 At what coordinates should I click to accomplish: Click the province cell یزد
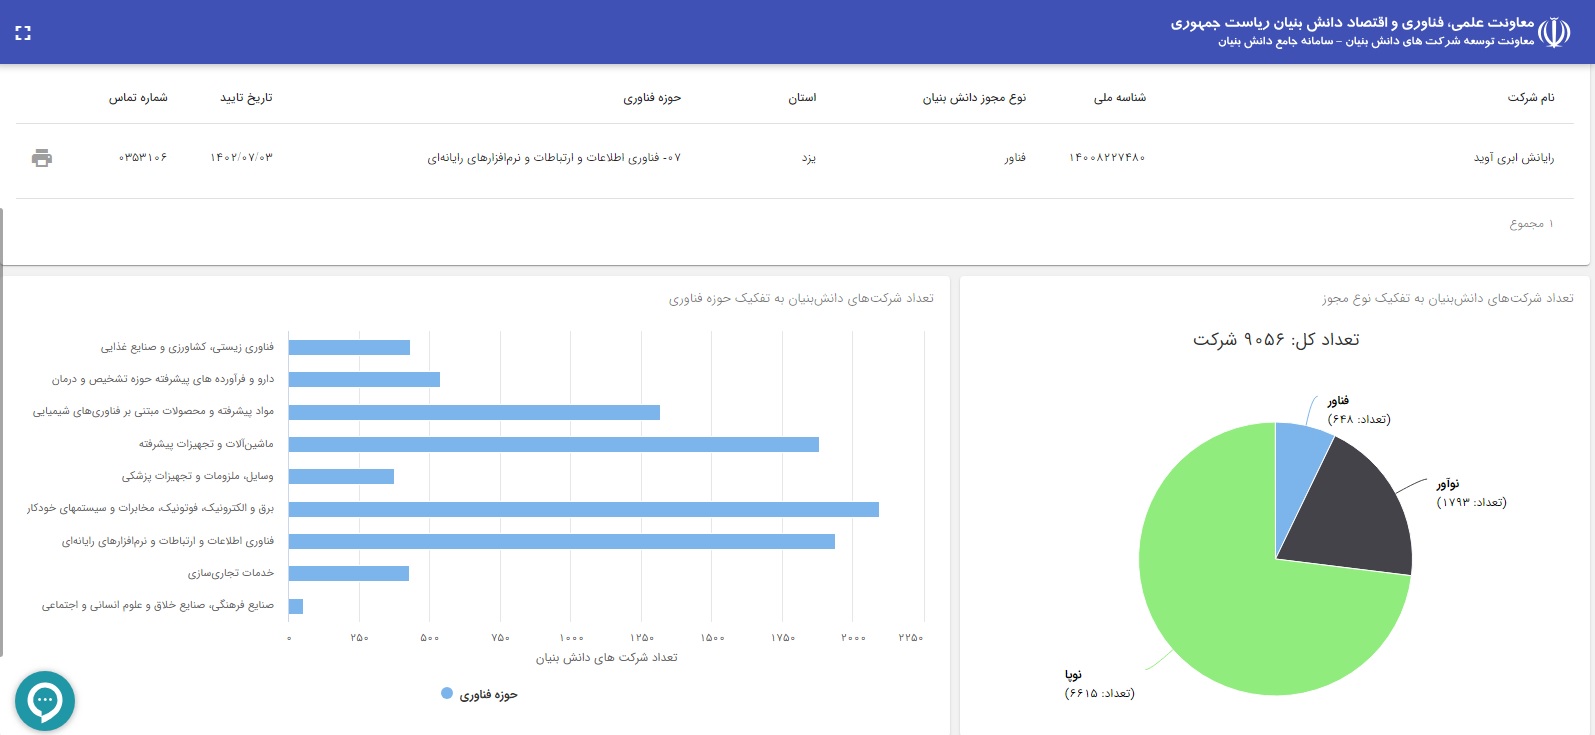(x=809, y=158)
